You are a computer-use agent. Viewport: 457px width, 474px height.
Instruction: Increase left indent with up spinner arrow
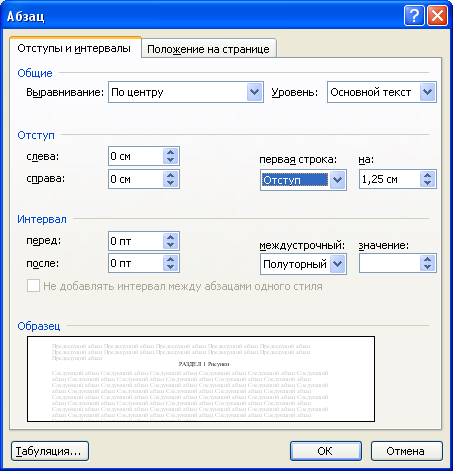(x=171, y=152)
